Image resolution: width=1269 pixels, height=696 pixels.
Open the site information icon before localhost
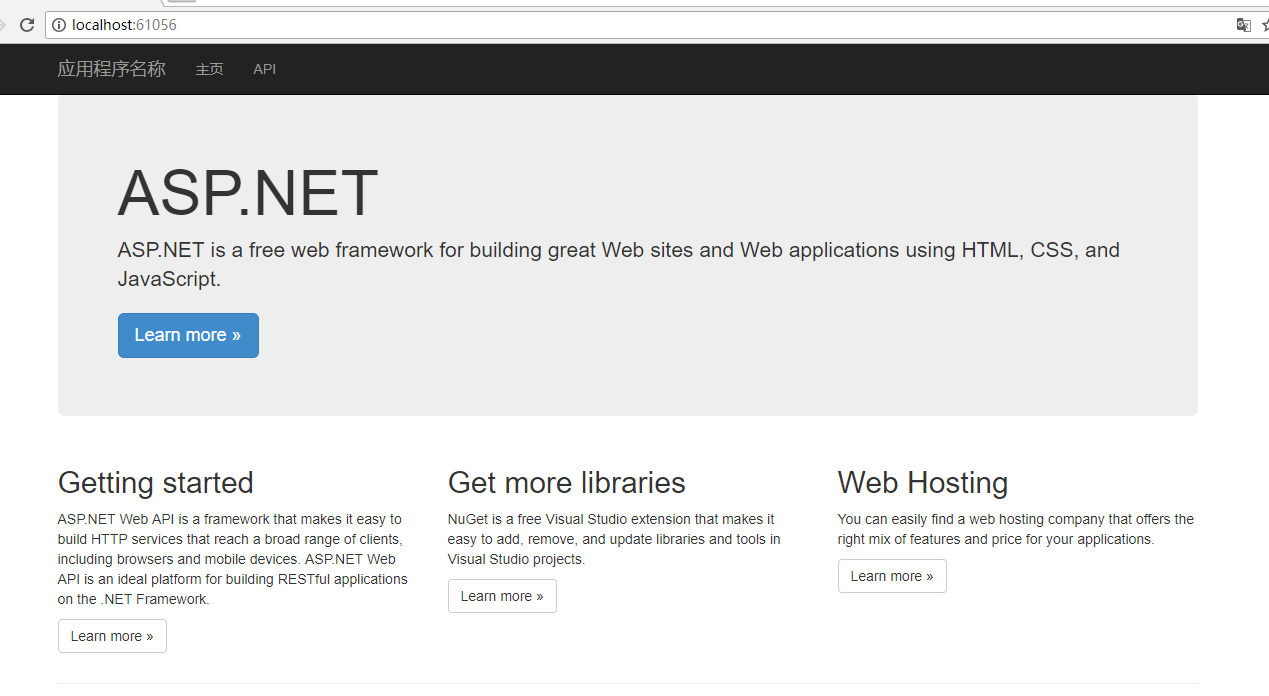pyautogui.click(x=59, y=25)
